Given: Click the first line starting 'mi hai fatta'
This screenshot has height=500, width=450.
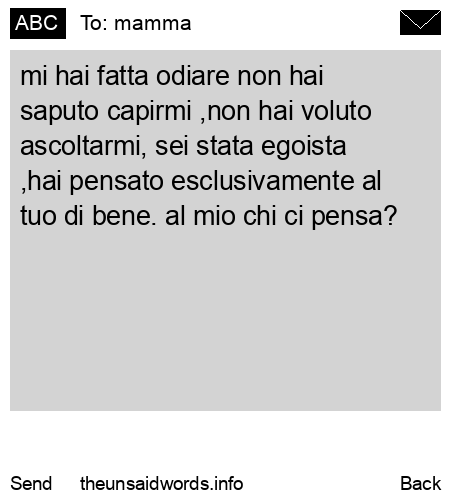Looking at the screenshot, I should (172, 76).
